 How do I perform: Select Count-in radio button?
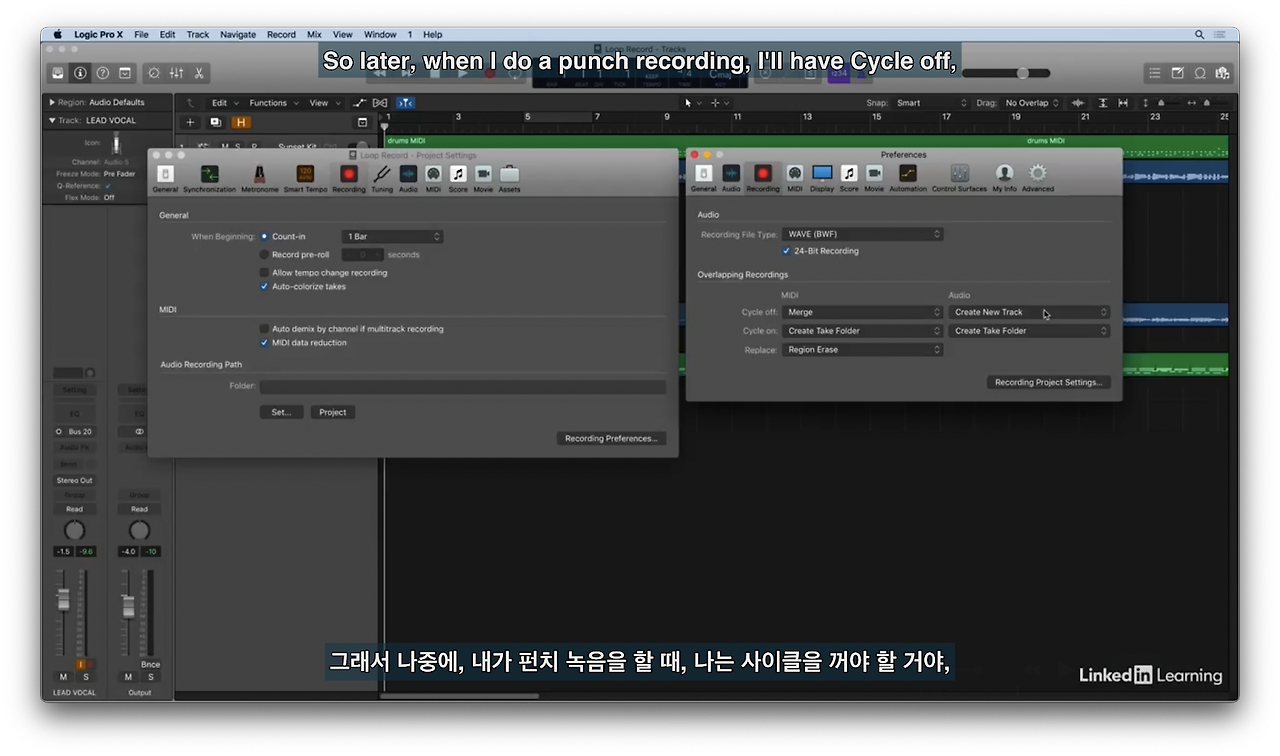tap(264, 237)
